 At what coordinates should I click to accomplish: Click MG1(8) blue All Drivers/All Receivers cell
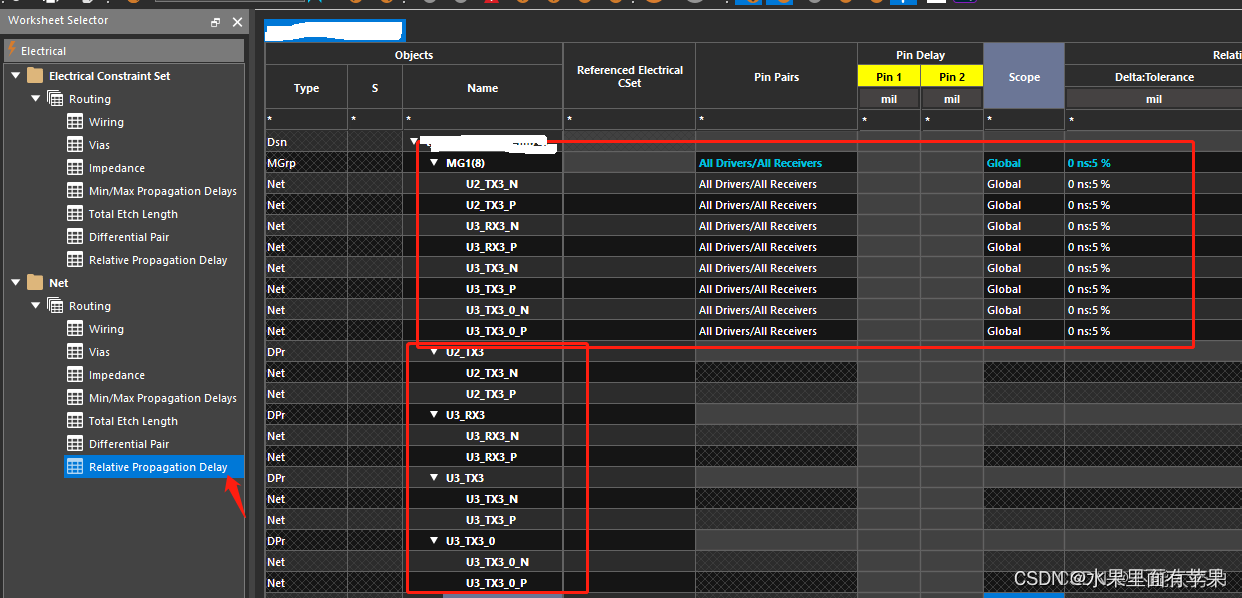(x=760, y=163)
